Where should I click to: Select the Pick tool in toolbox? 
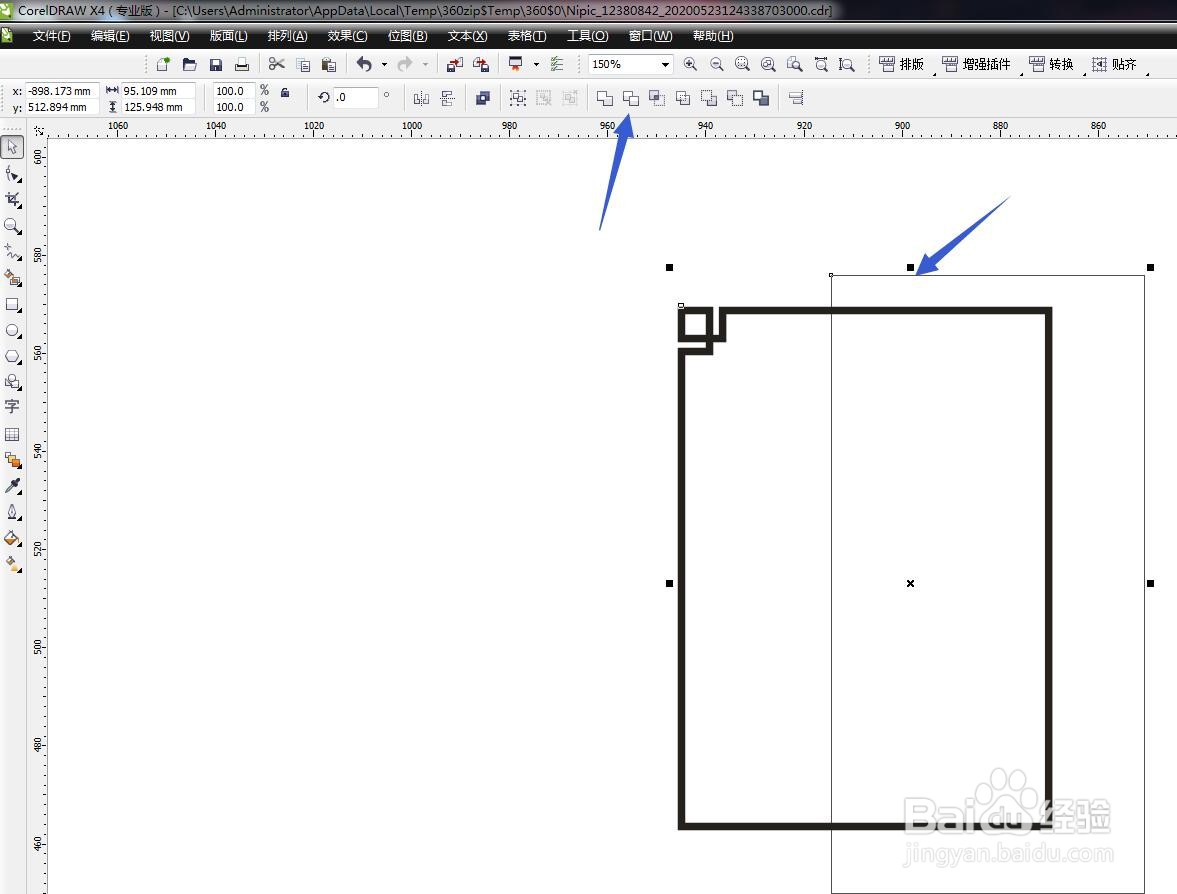pos(12,147)
